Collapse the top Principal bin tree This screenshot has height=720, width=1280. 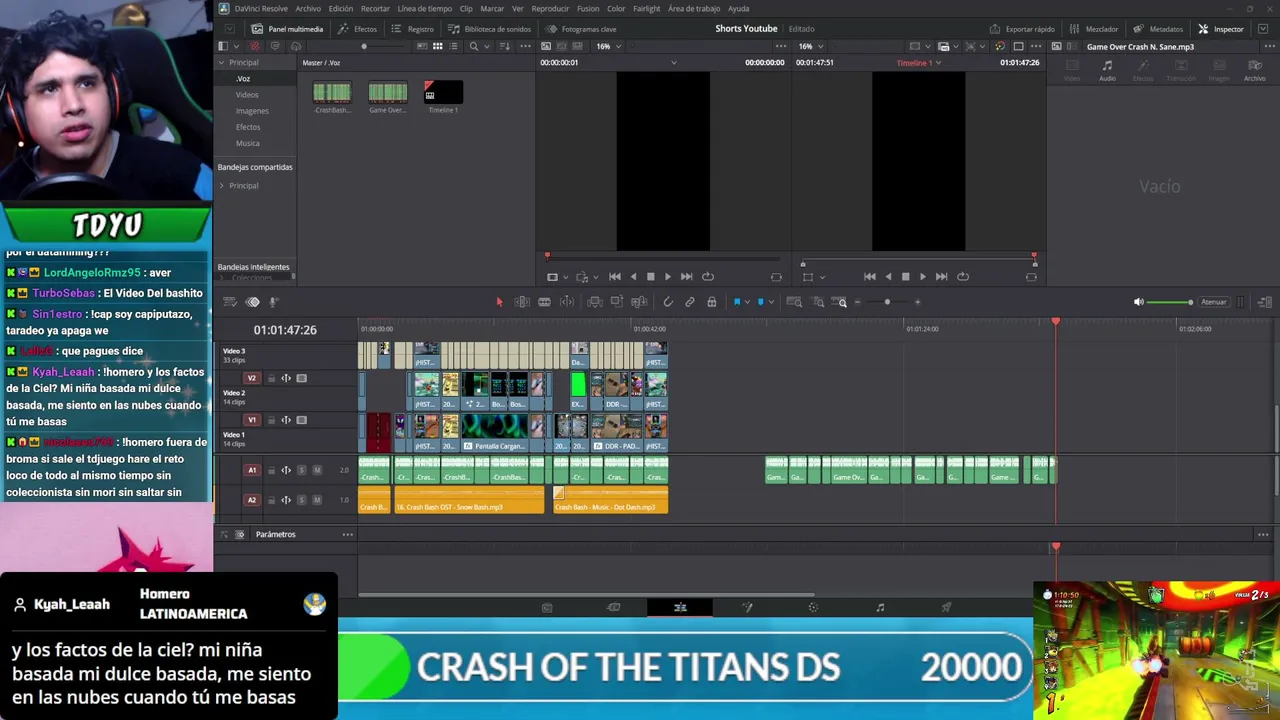coord(221,63)
